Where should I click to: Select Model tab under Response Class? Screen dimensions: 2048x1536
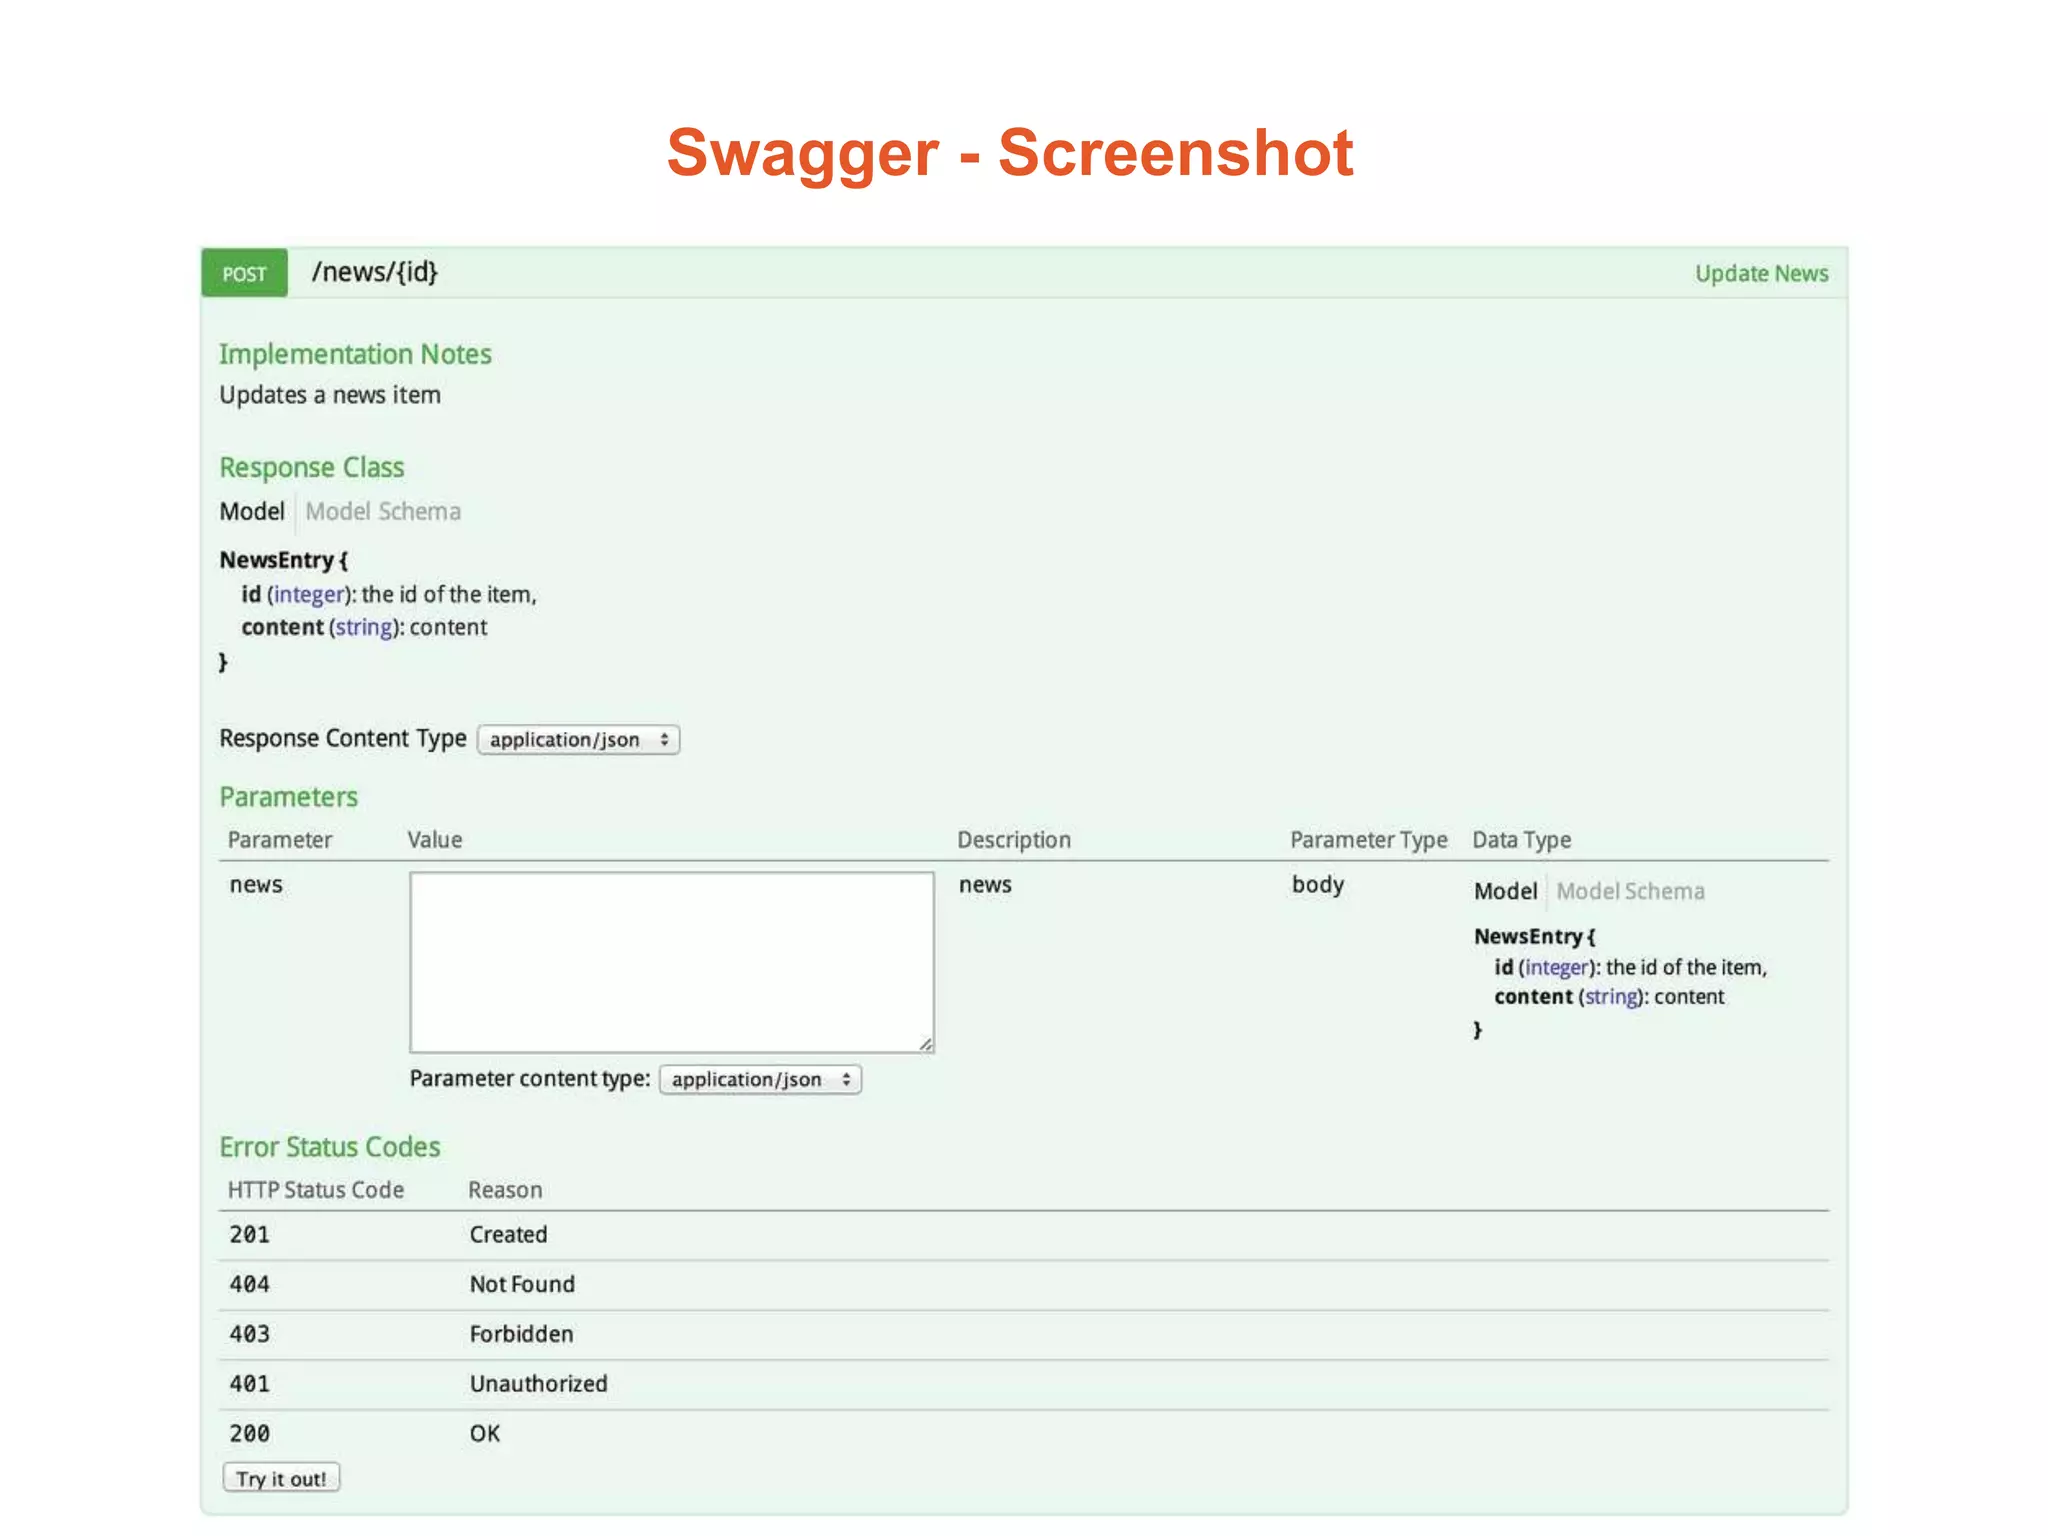coord(252,512)
